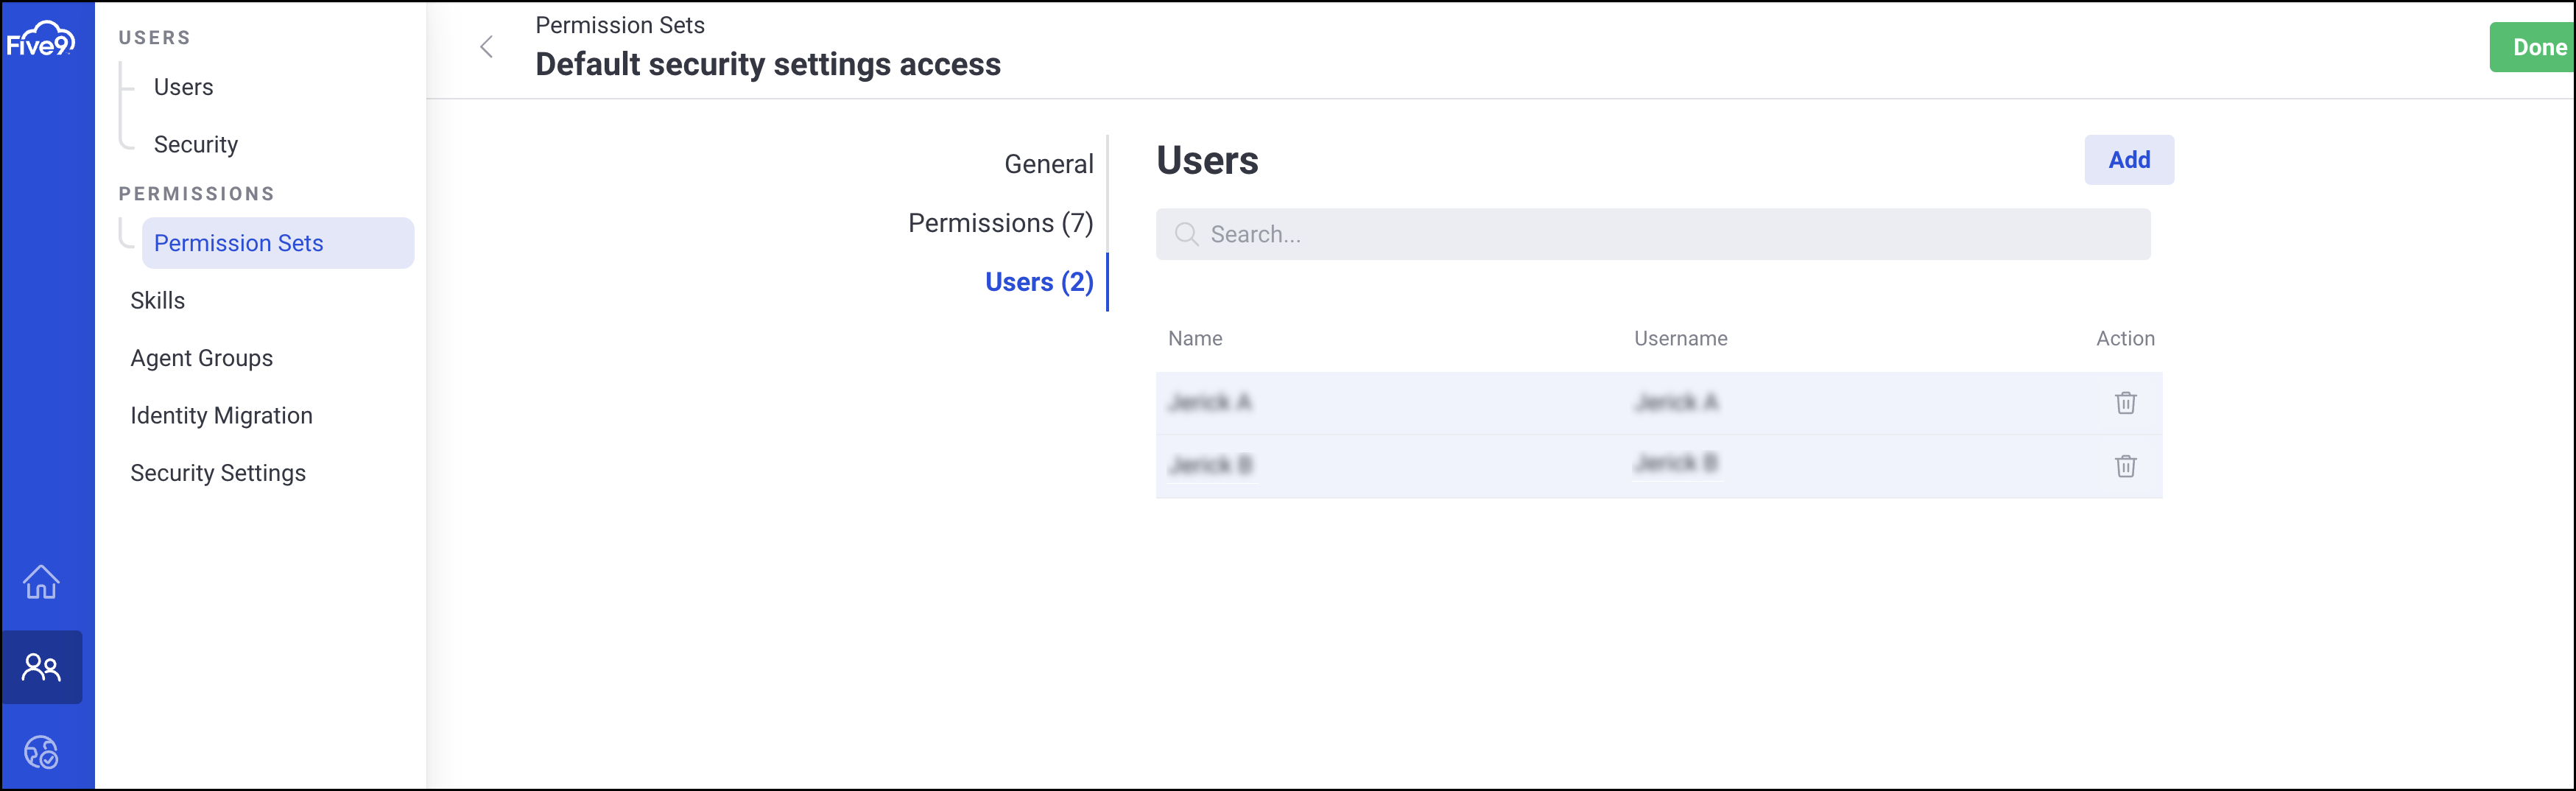This screenshot has height=791, width=2576.
Task: Click the Permission Sets breadcrumb text
Action: click(x=620, y=25)
